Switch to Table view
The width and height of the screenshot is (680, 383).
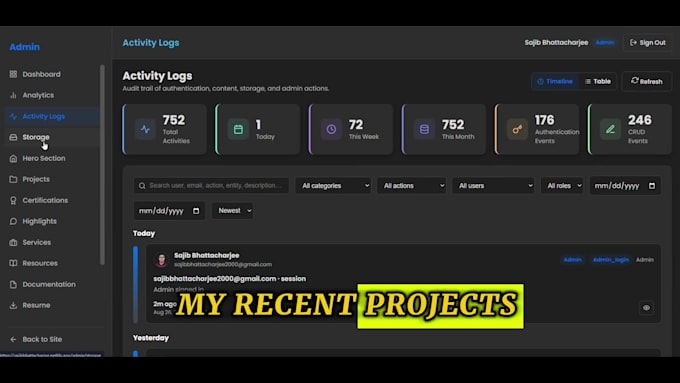tap(598, 82)
